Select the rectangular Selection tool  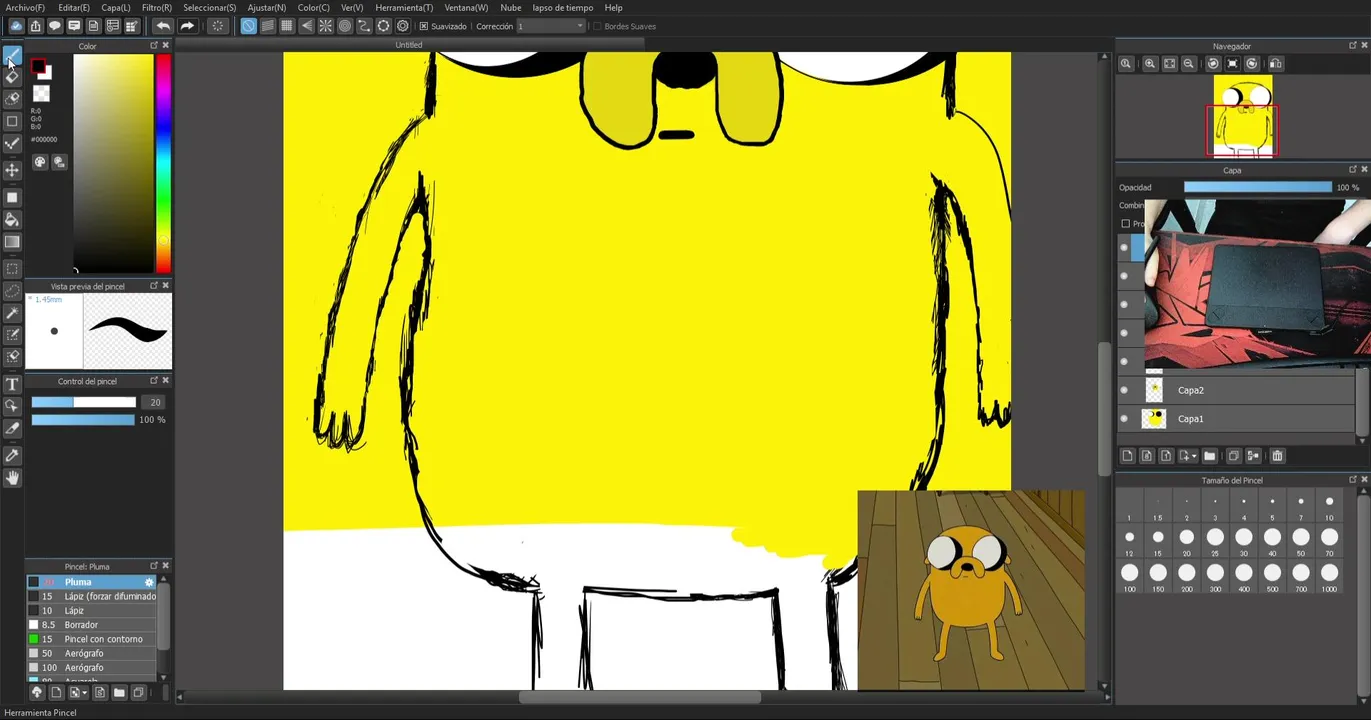12,269
